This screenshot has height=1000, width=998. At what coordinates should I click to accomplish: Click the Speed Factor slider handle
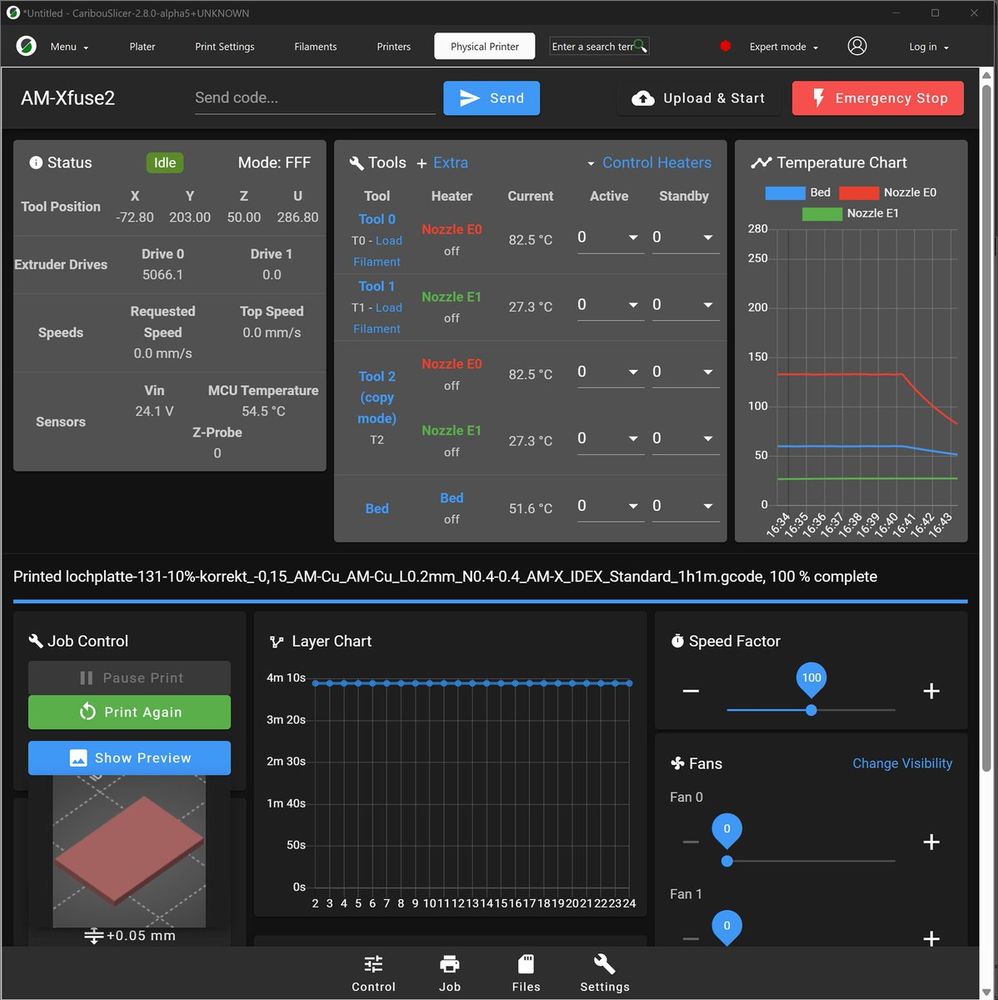(x=811, y=710)
